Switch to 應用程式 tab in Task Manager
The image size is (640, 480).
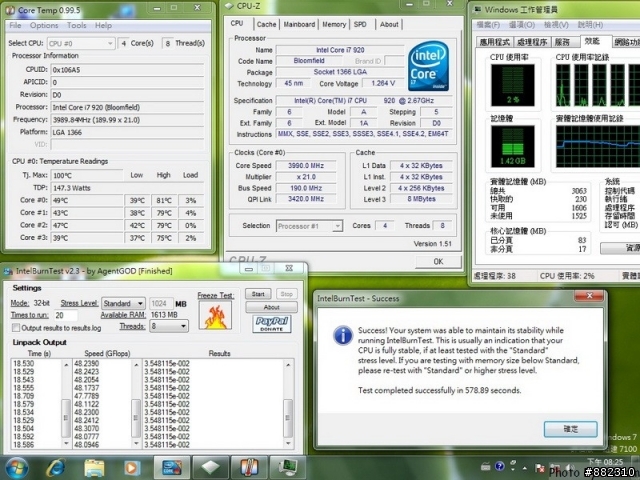point(495,42)
